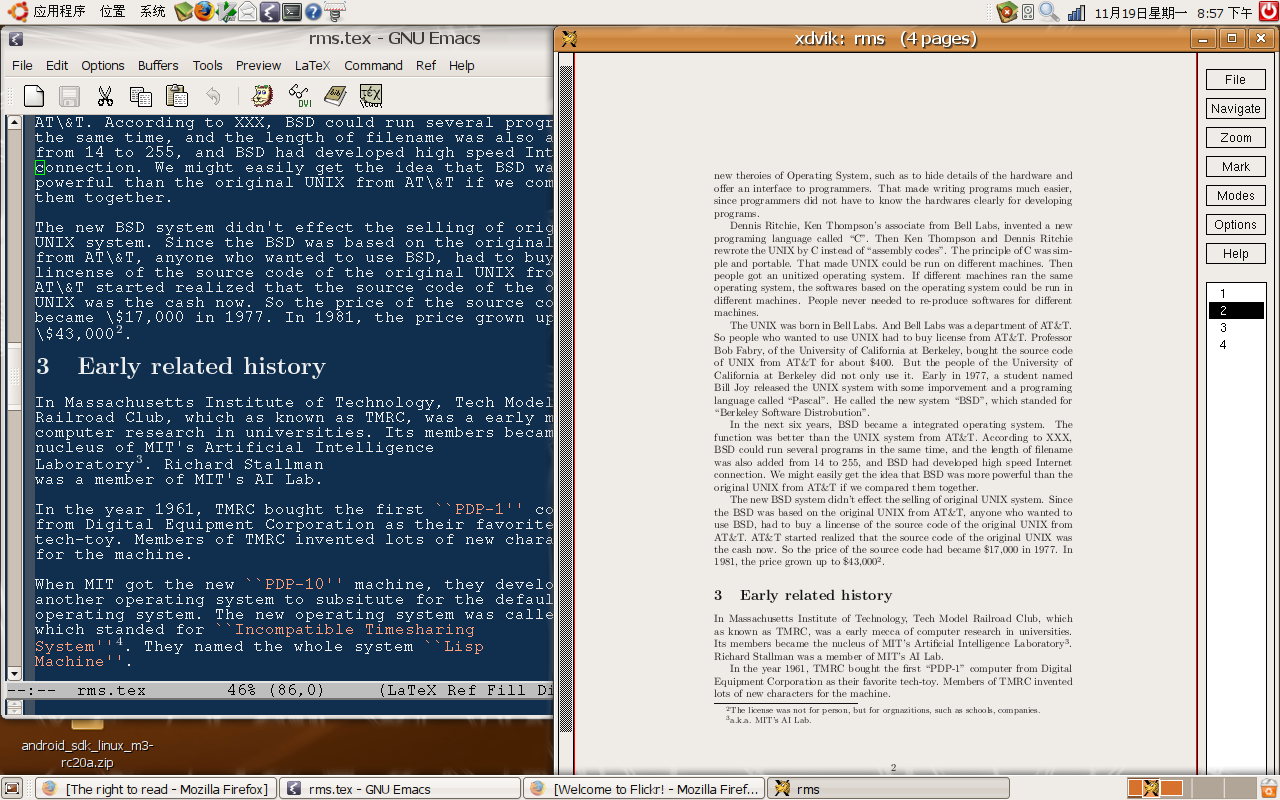1280x800 pixels.
Task: View DVI output with the glasses icon
Action: point(299,96)
